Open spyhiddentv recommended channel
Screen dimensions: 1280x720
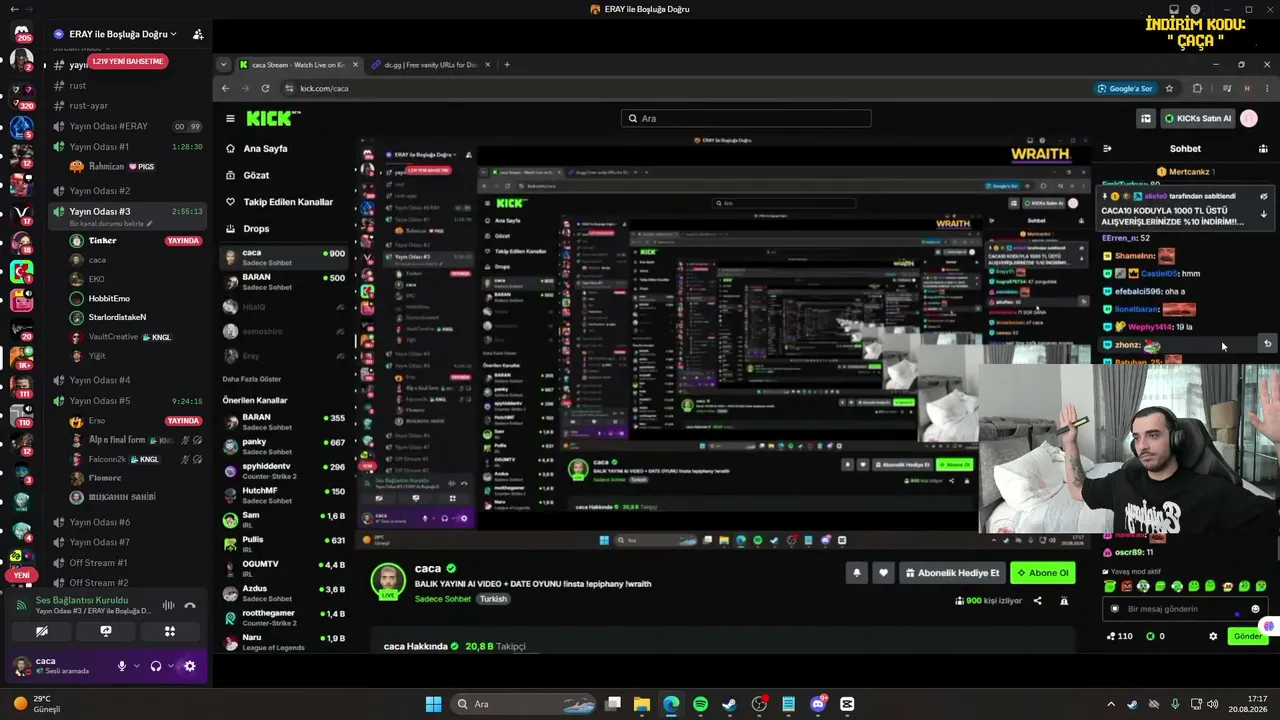click(x=284, y=471)
